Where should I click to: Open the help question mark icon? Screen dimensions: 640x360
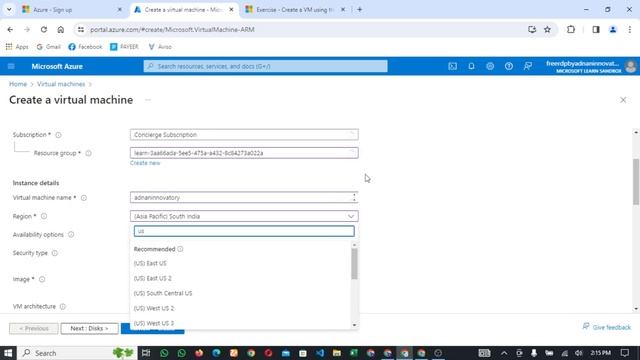click(509, 66)
